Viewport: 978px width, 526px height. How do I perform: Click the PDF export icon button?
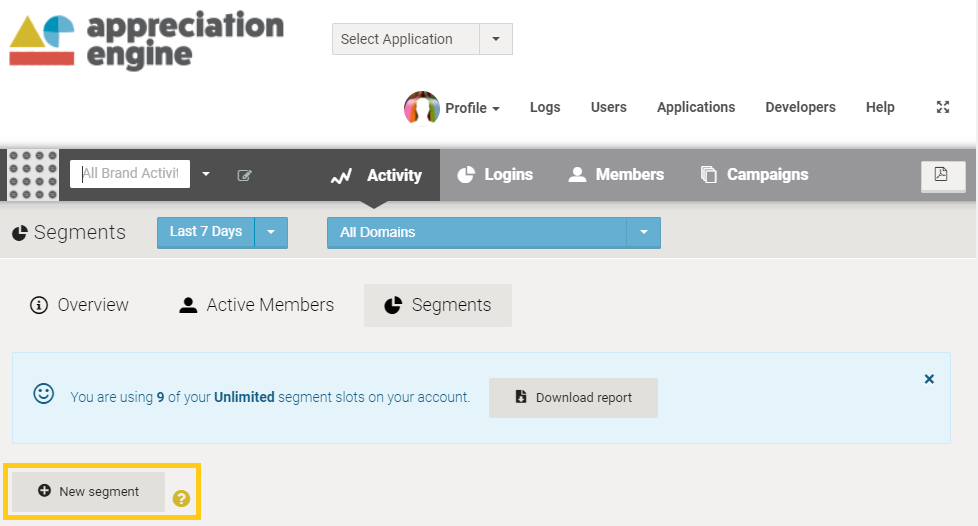942,175
